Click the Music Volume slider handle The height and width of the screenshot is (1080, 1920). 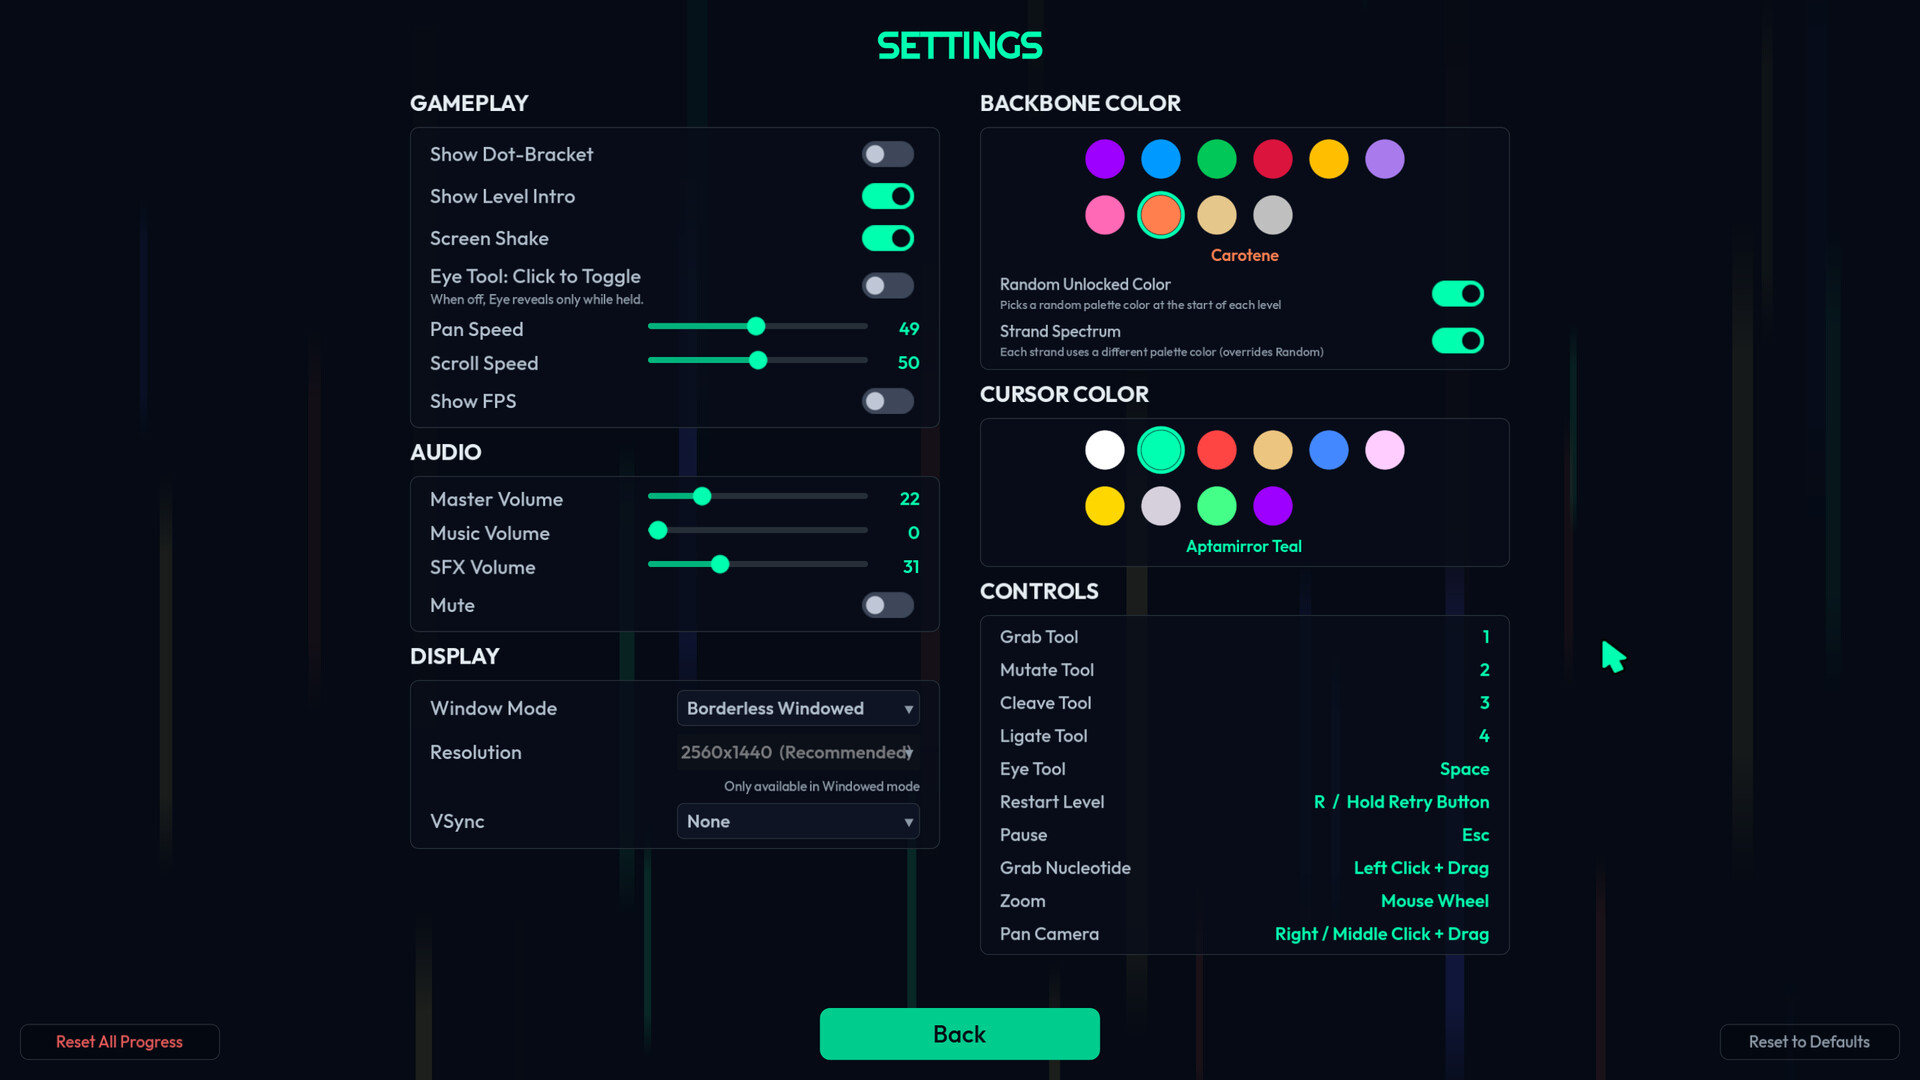point(658,530)
